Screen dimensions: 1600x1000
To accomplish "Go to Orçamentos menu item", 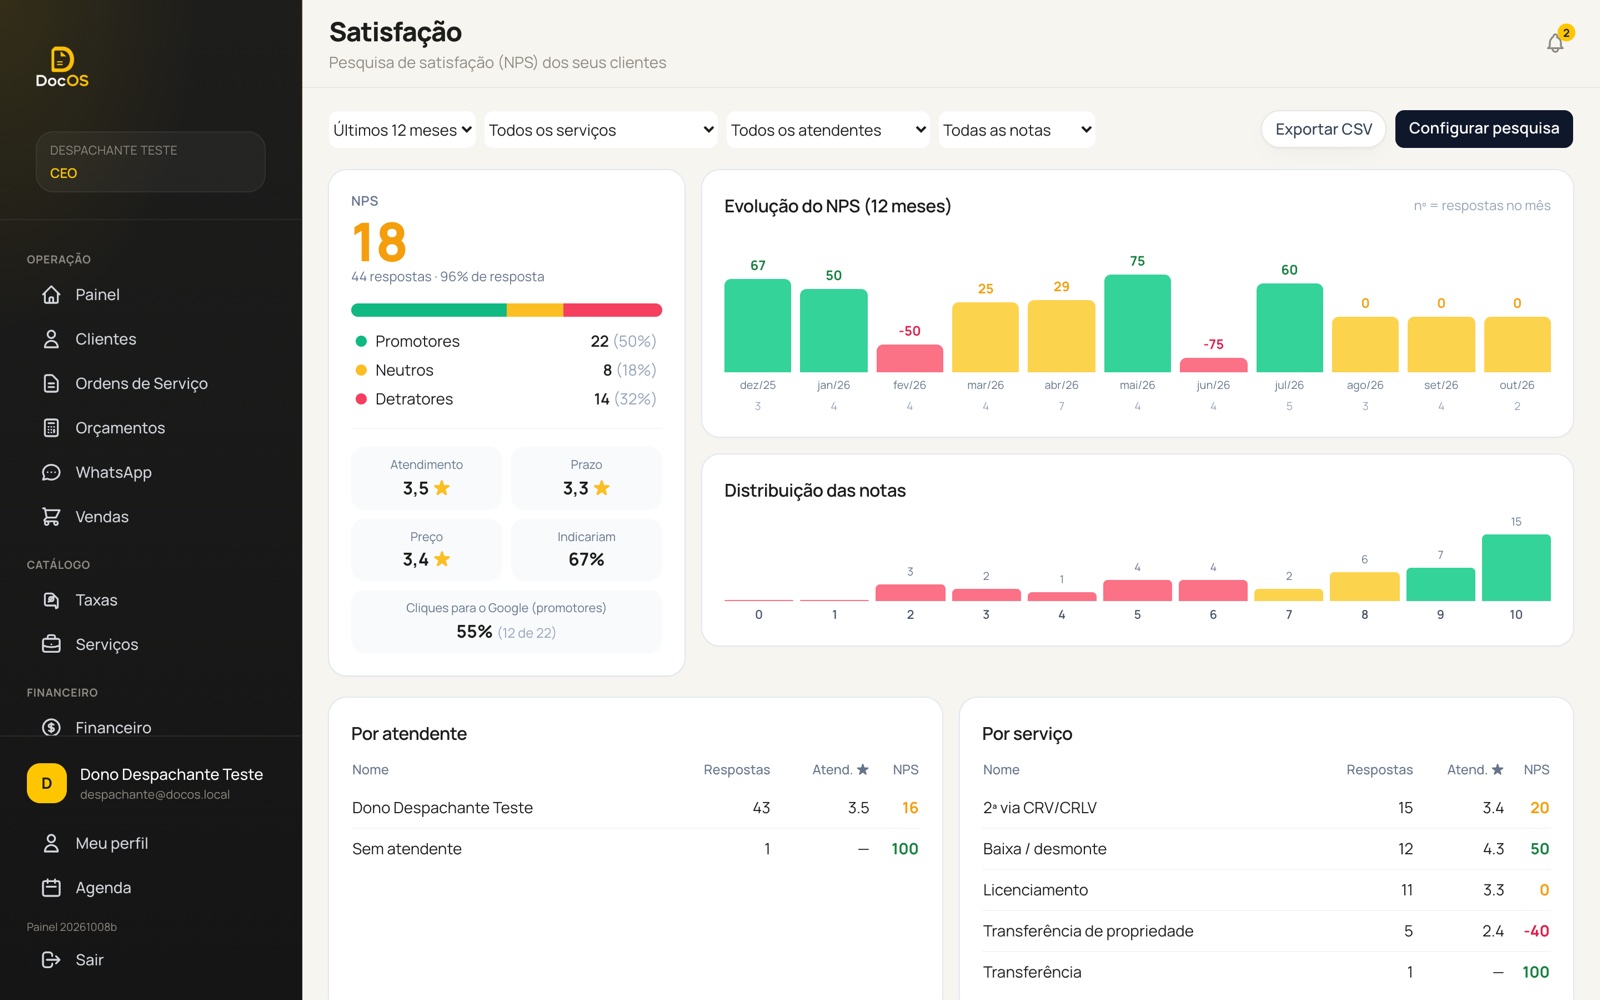I will coord(151,428).
